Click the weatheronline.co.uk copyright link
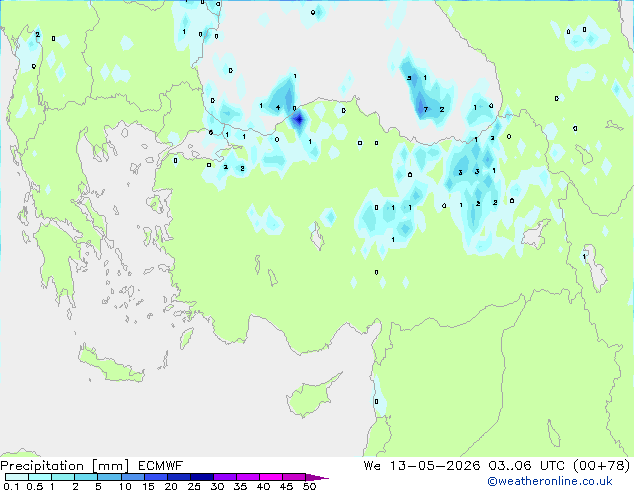Viewport: 634px width, 490px height. click(x=550, y=481)
